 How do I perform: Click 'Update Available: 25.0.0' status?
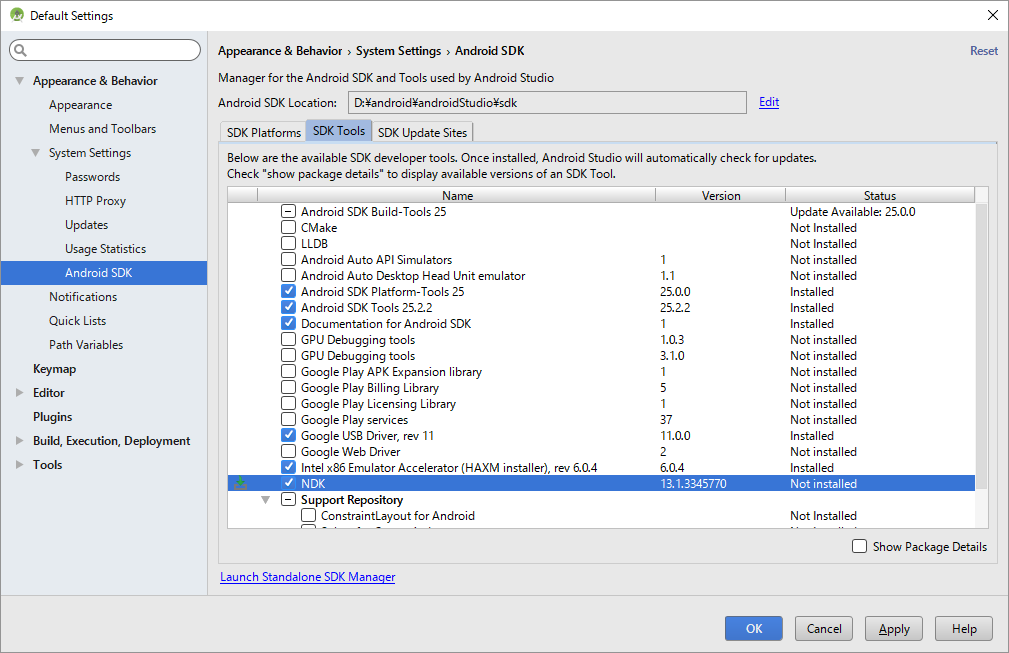[x=853, y=212]
